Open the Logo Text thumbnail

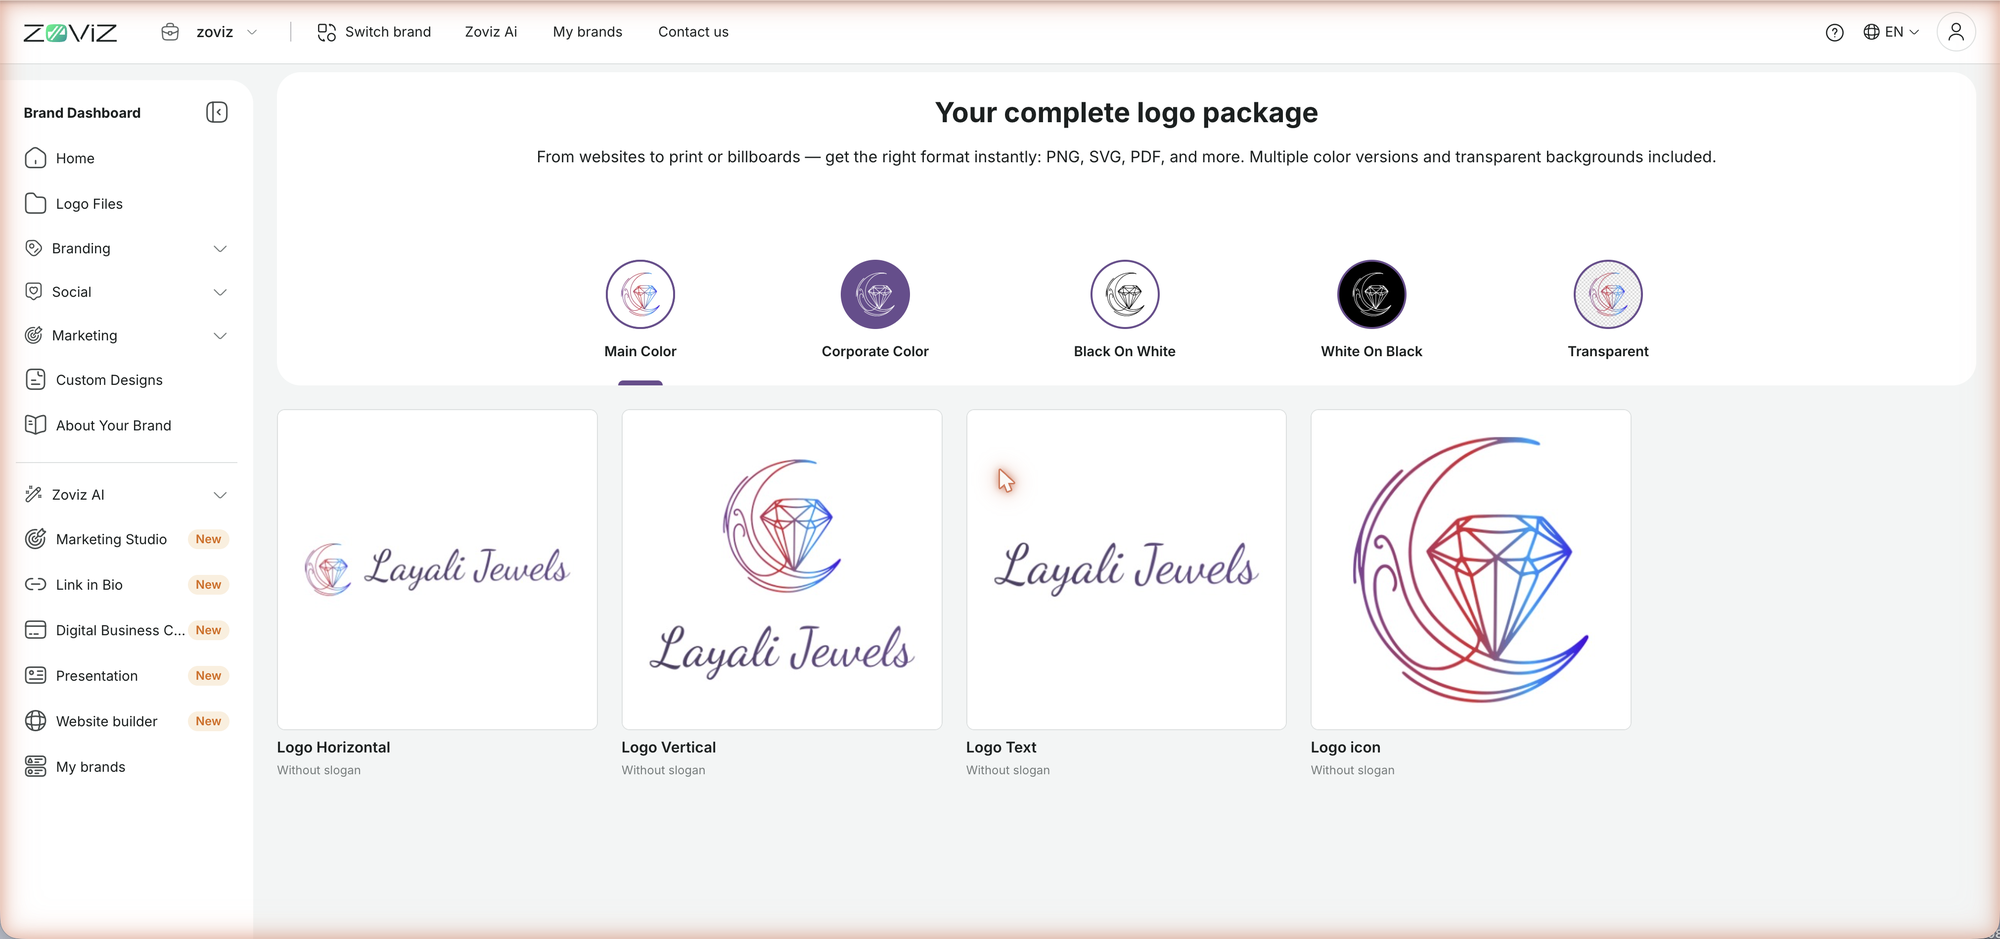pyautogui.click(x=1126, y=569)
